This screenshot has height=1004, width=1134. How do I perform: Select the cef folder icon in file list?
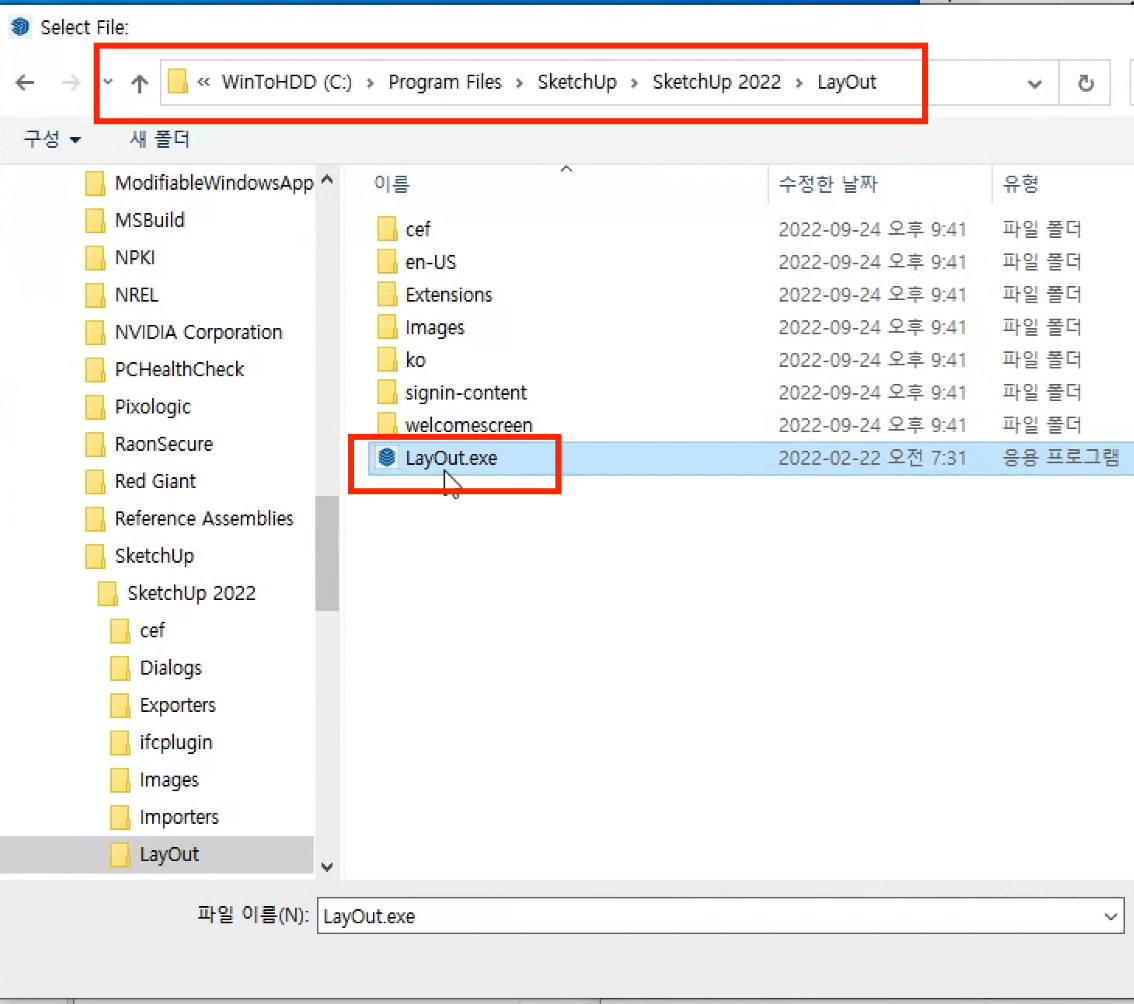(x=387, y=229)
